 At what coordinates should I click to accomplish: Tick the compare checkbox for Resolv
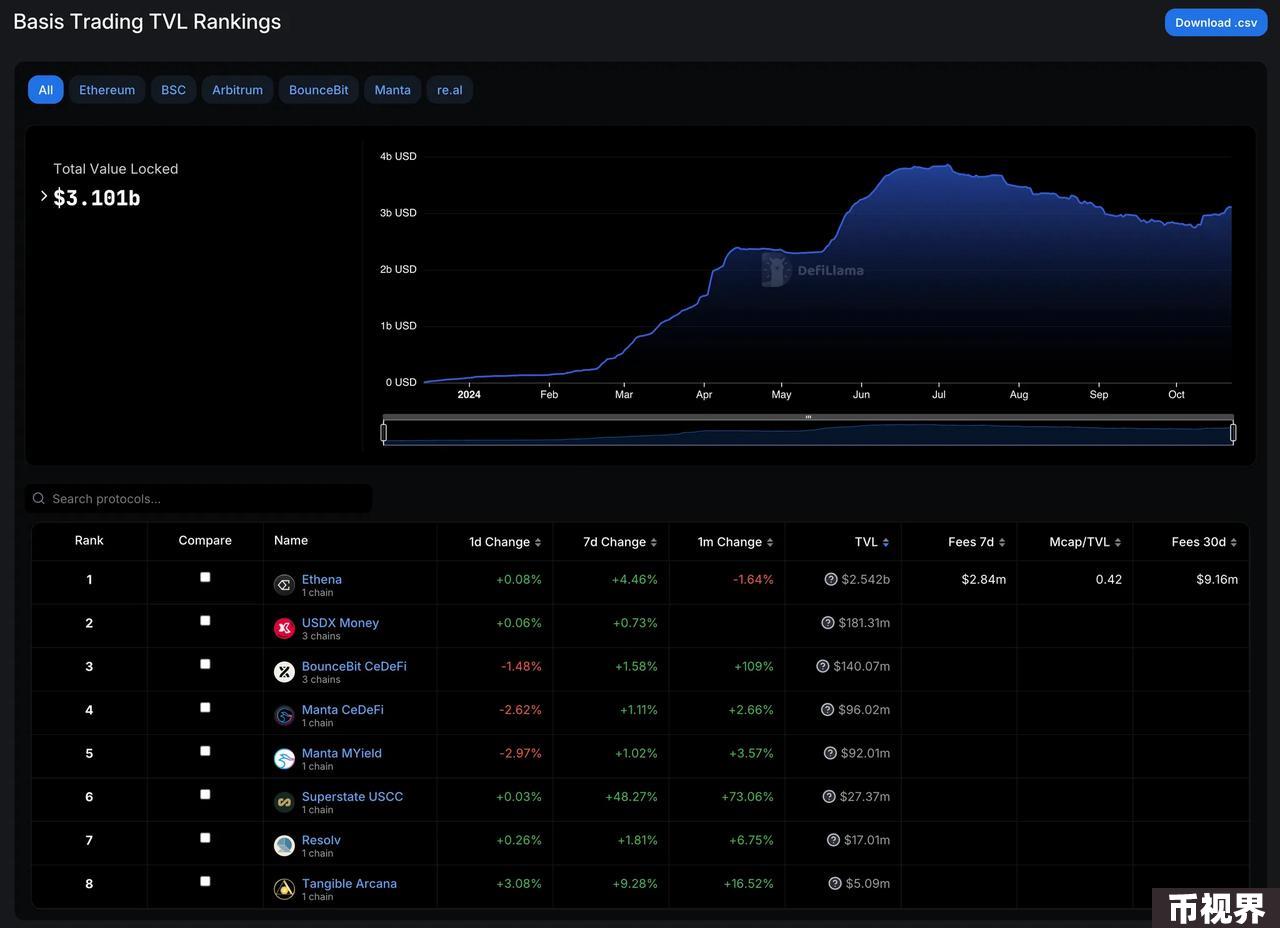point(205,838)
